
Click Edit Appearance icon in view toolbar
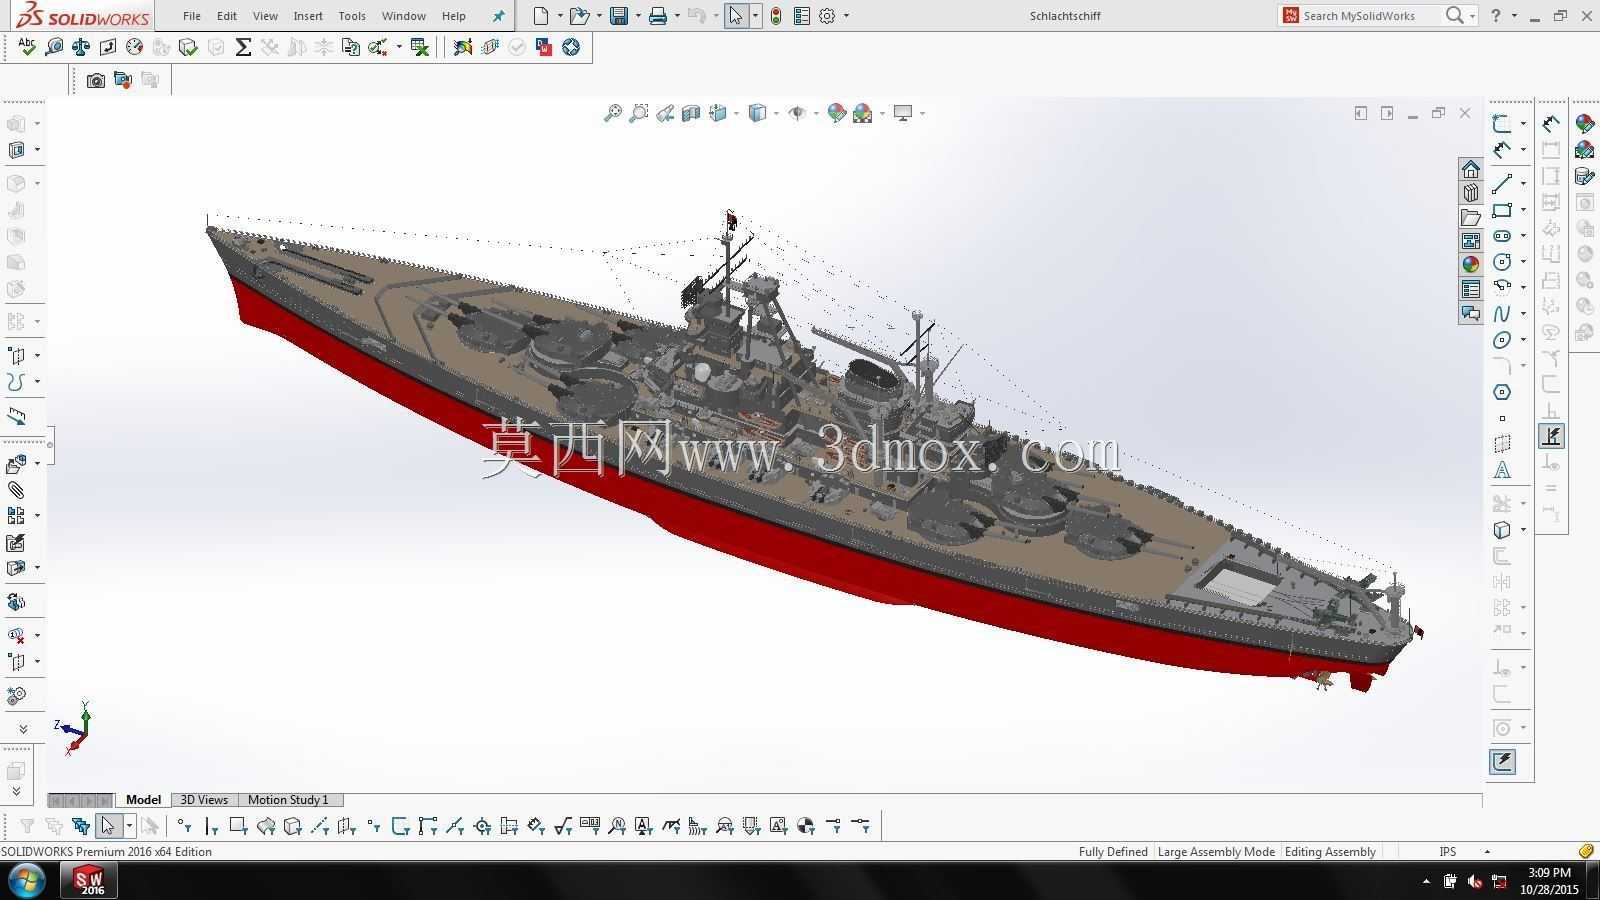click(837, 113)
